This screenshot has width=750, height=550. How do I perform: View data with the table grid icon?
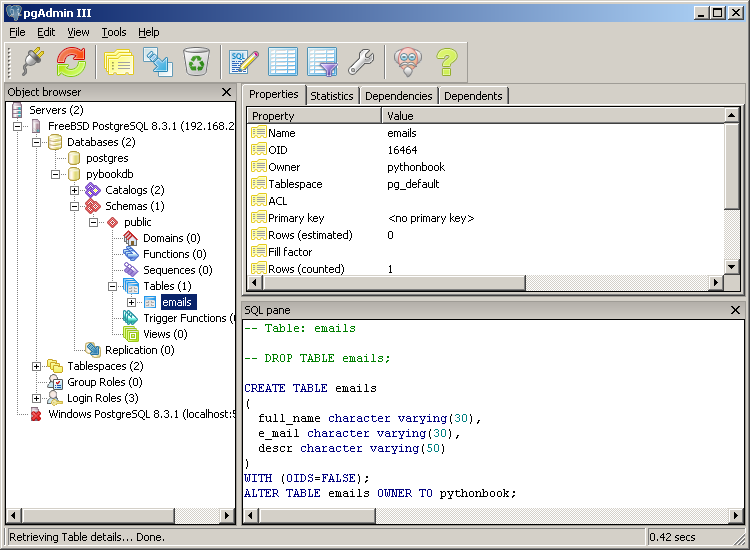(x=283, y=62)
